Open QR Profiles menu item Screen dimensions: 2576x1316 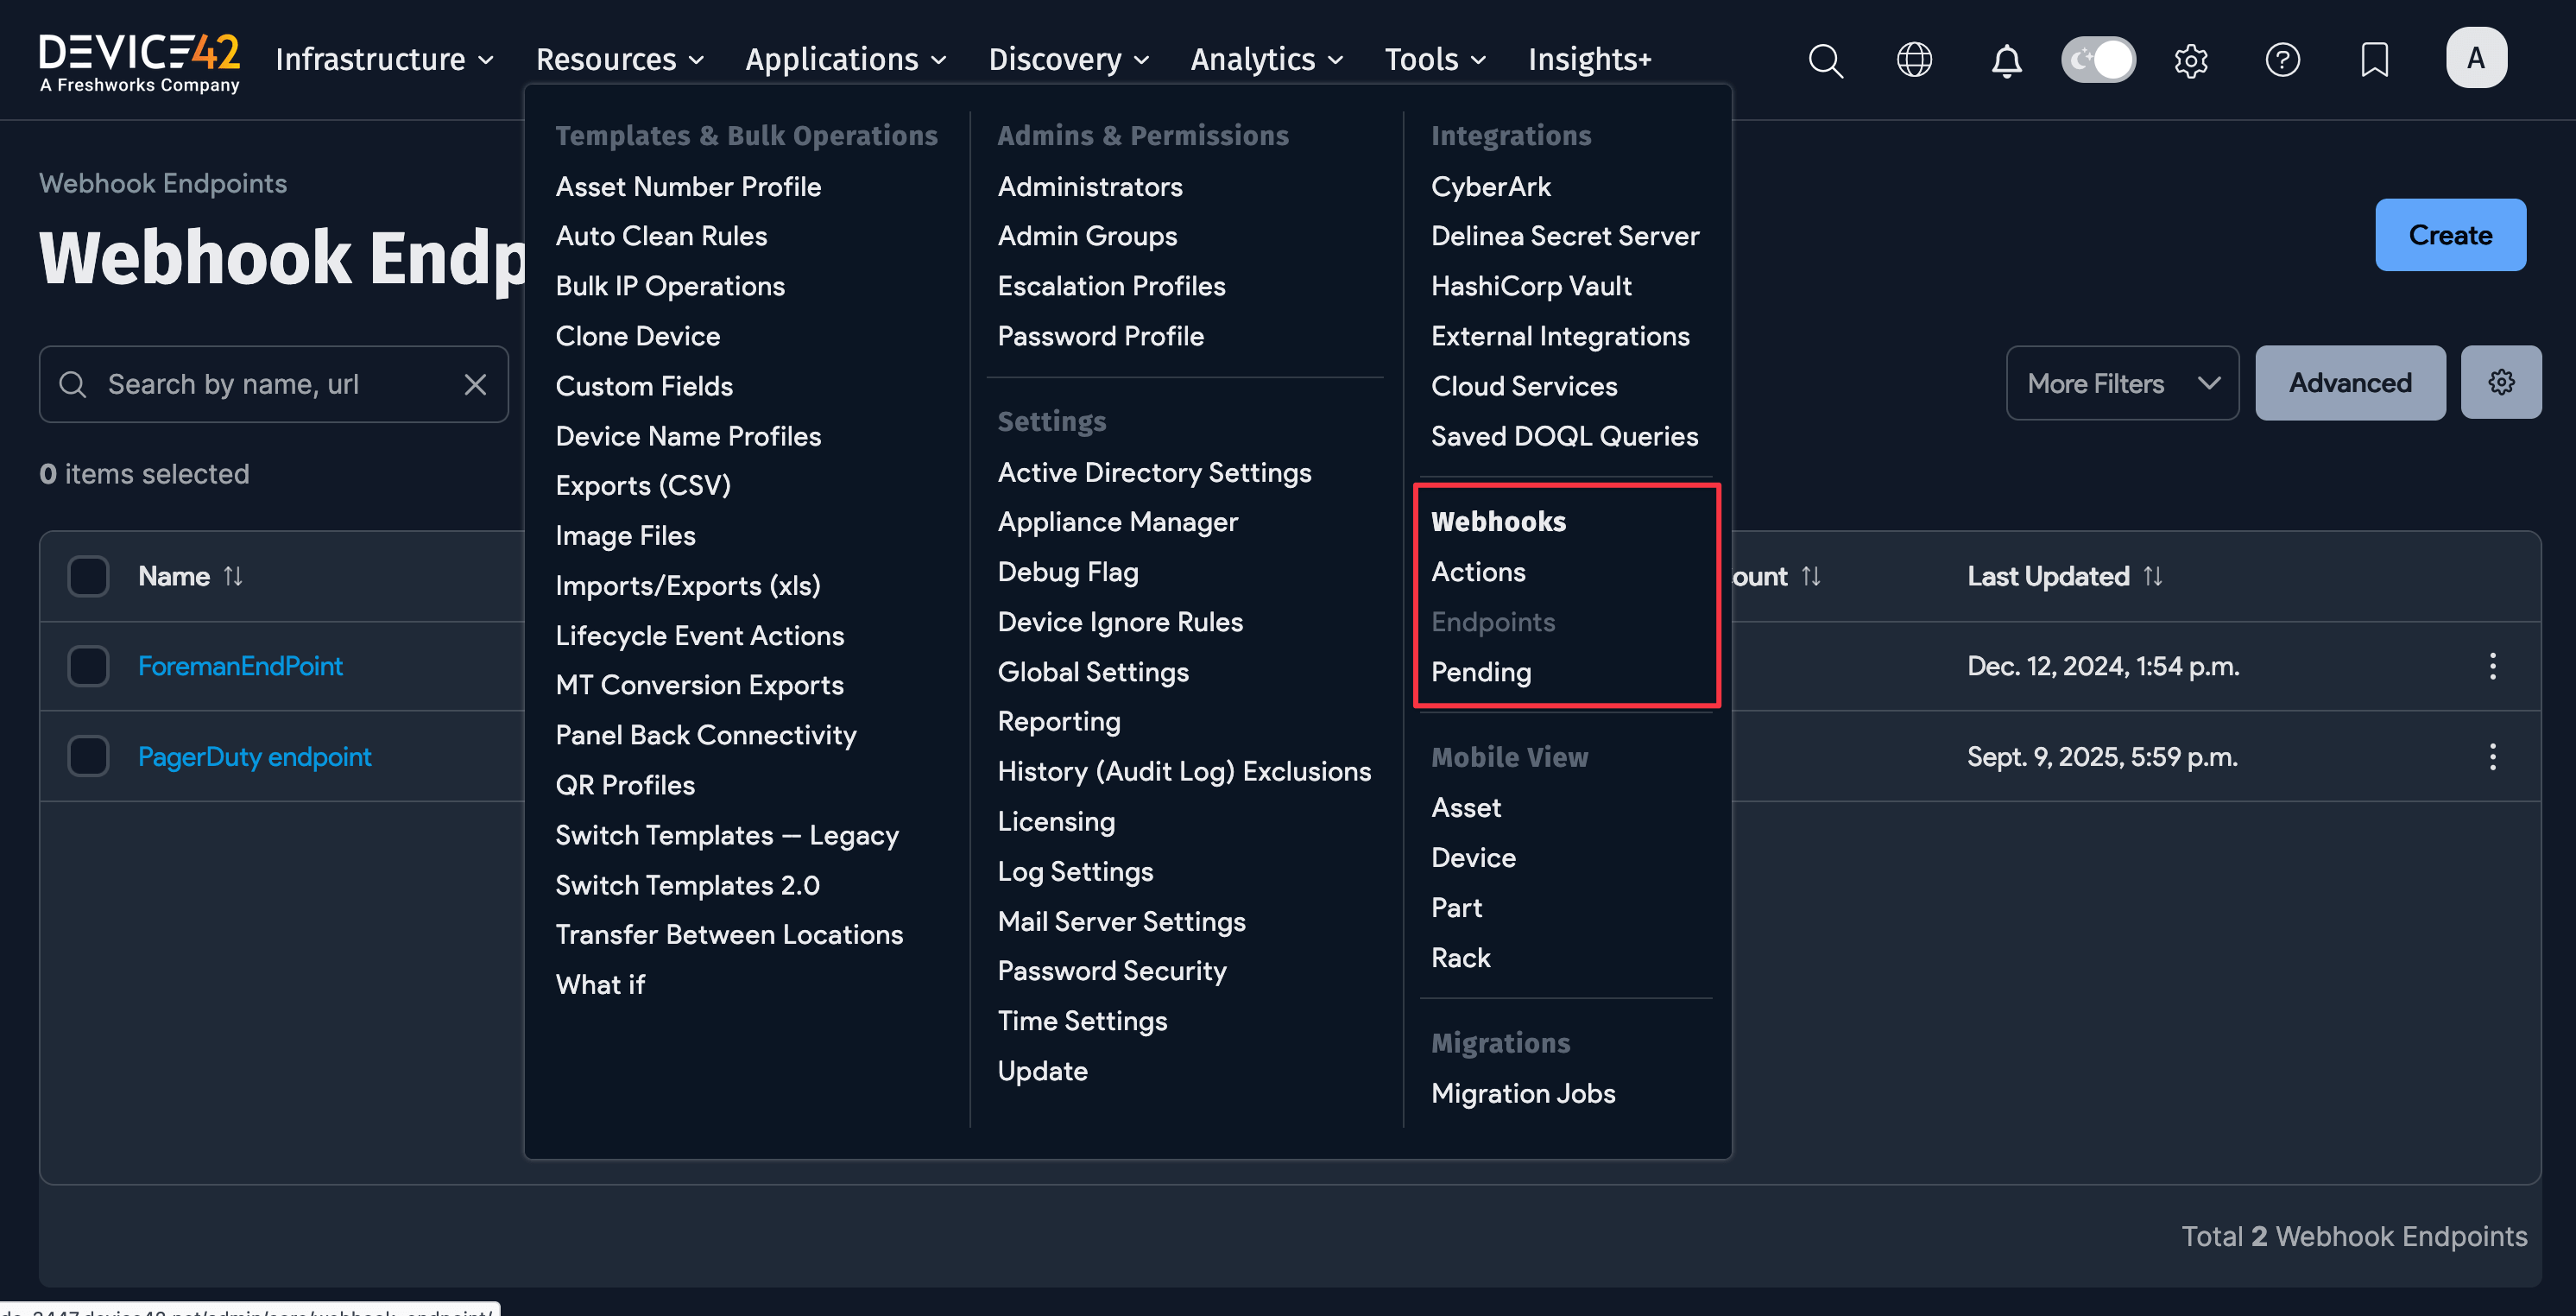click(625, 785)
